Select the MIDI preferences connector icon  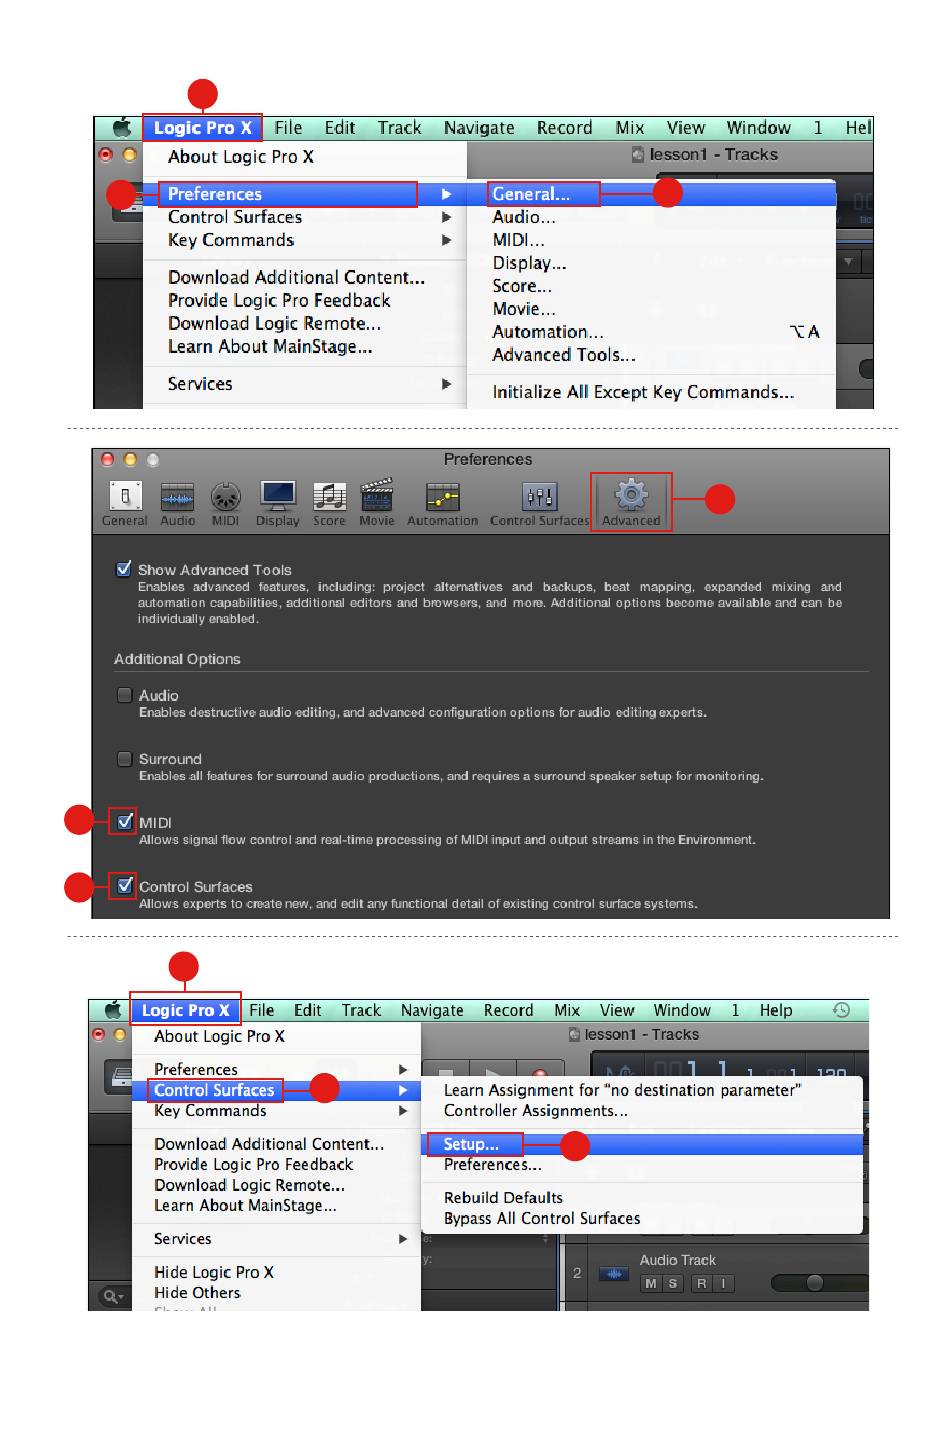click(x=225, y=497)
